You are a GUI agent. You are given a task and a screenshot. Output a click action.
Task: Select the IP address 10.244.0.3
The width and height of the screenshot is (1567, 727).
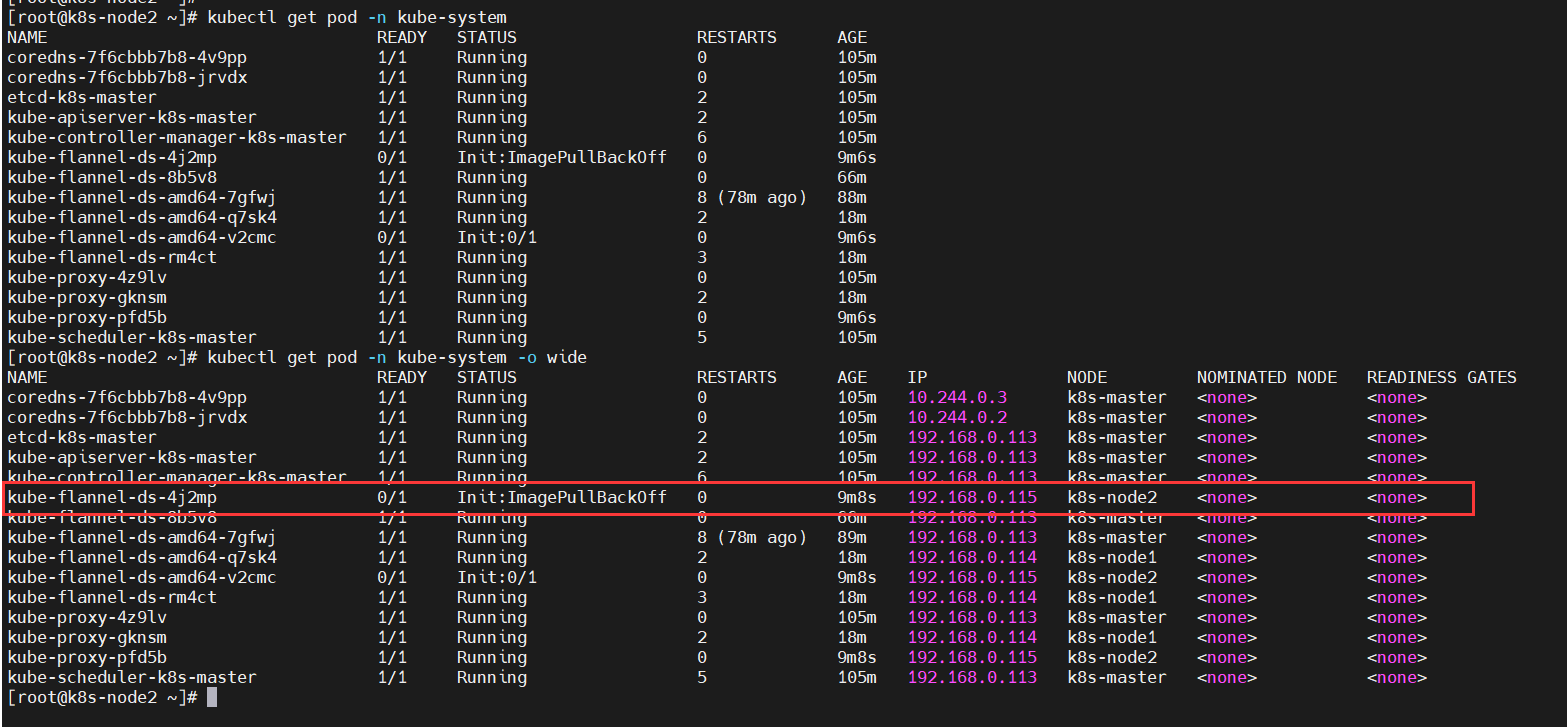pyautogui.click(x=957, y=397)
